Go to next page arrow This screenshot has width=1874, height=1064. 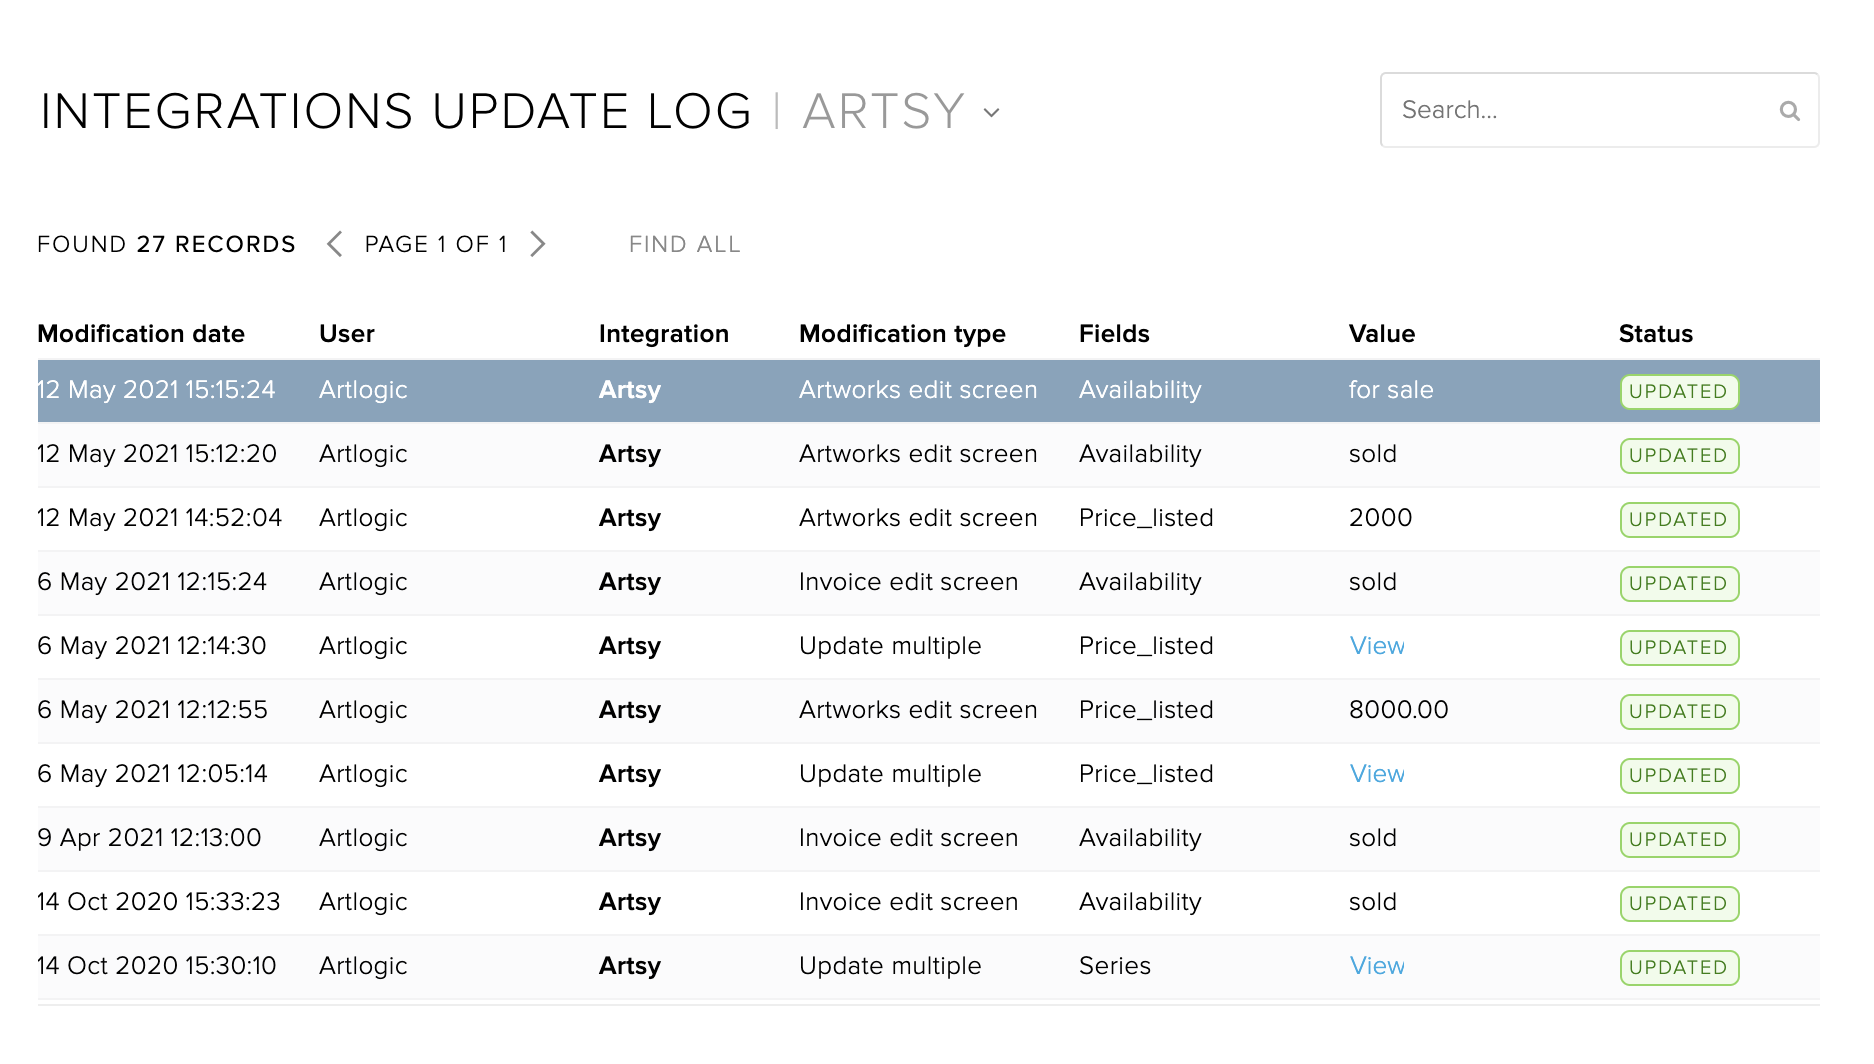click(x=537, y=244)
